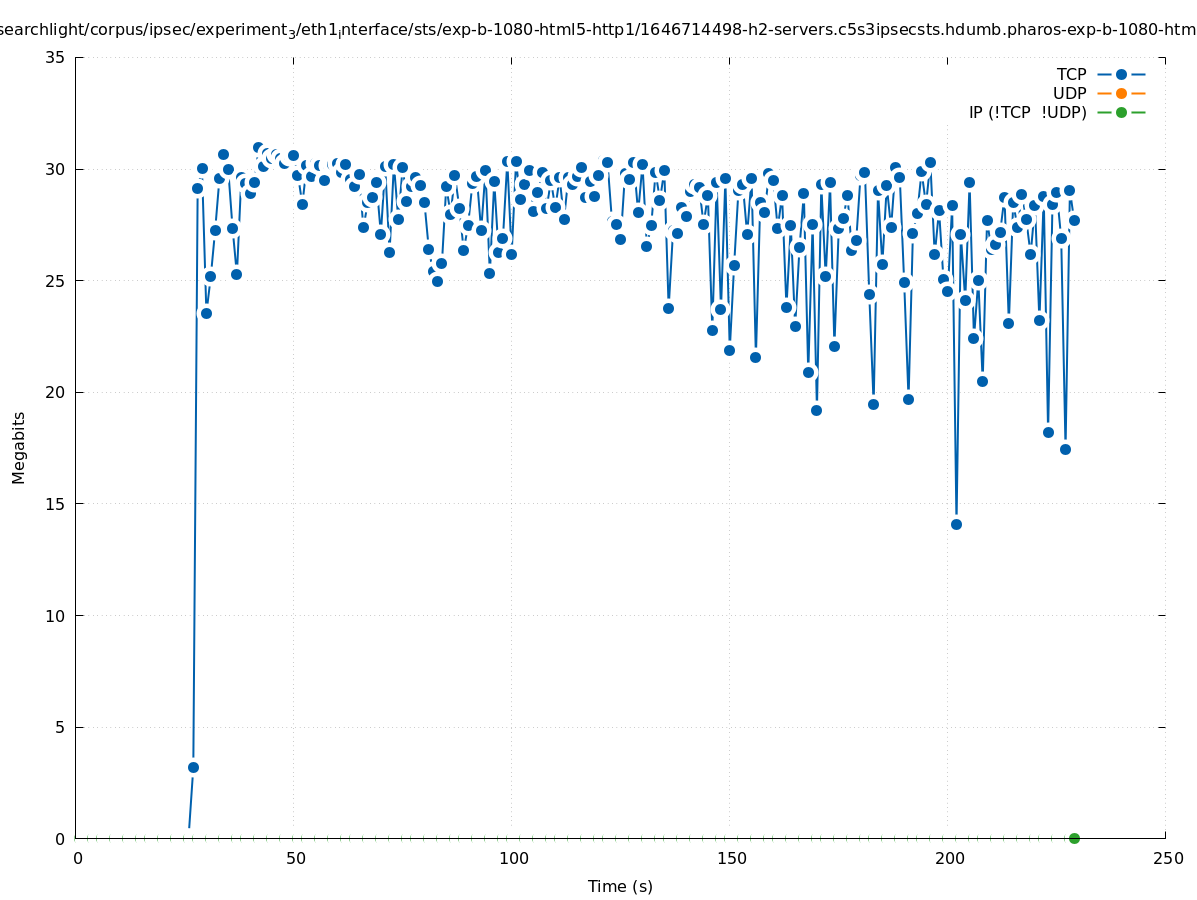Click the 150 tick label on the x-axis
This screenshot has height=900, width=1197.
click(730, 858)
